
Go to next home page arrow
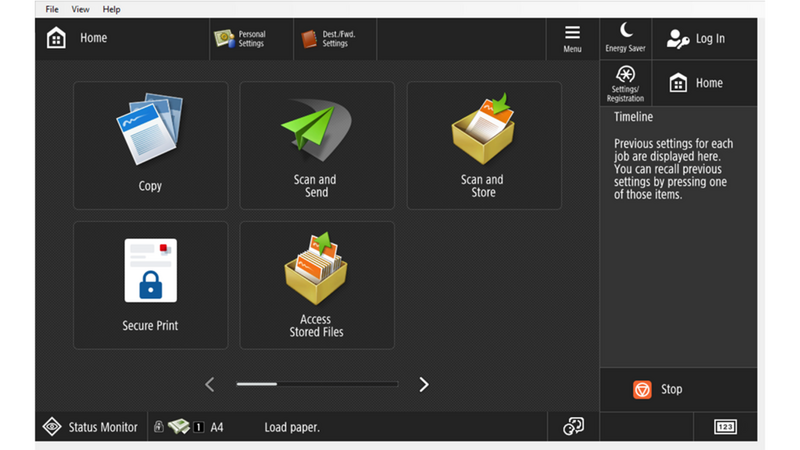pyautogui.click(x=424, y=385)
